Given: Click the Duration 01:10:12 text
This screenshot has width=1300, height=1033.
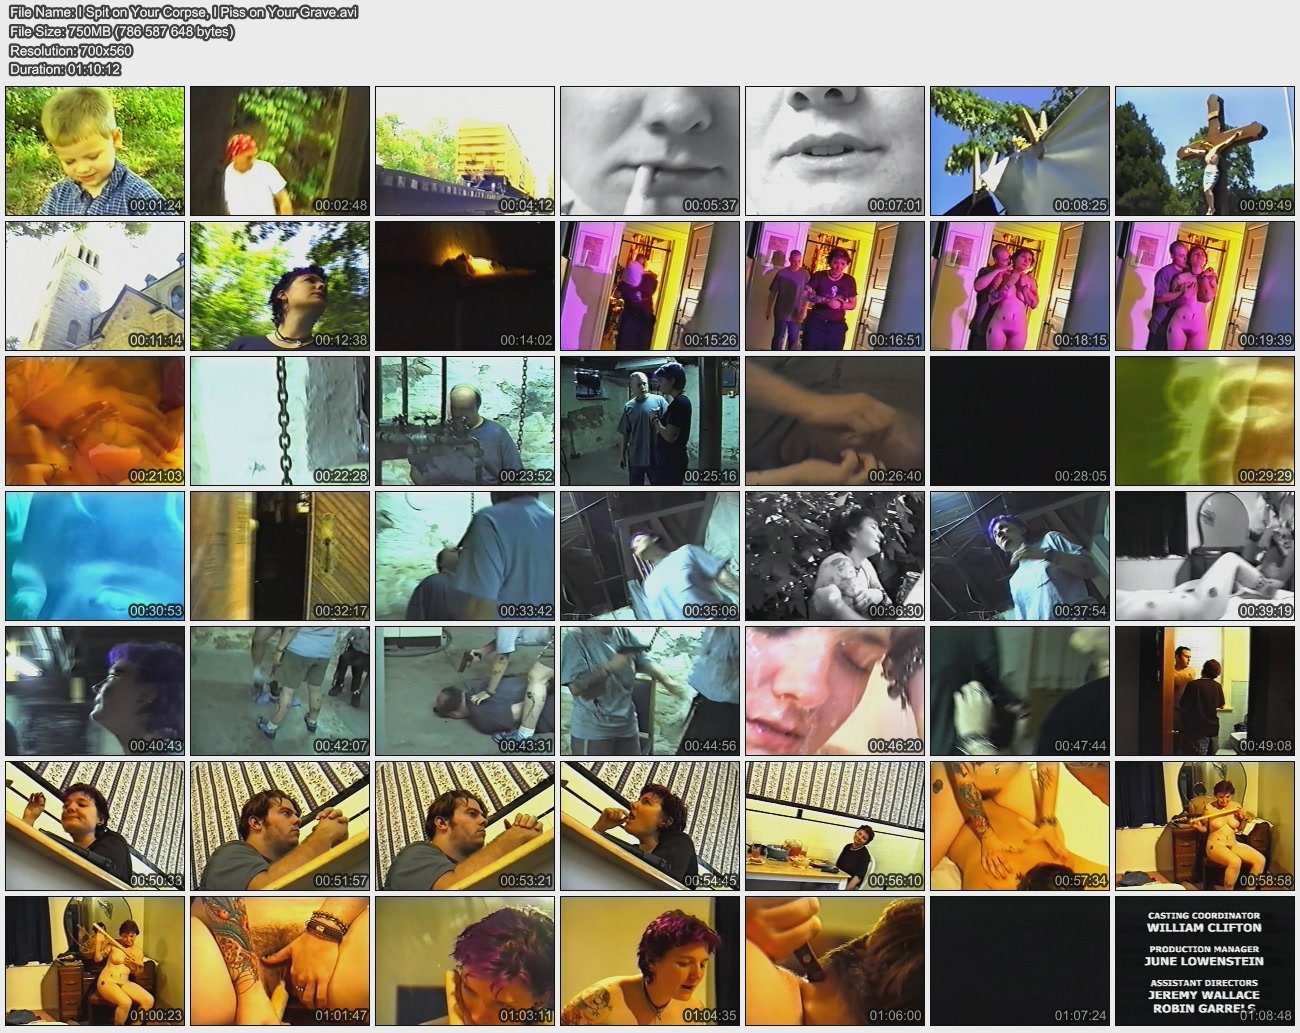Looking at the screenshot, I should [65, 69].
